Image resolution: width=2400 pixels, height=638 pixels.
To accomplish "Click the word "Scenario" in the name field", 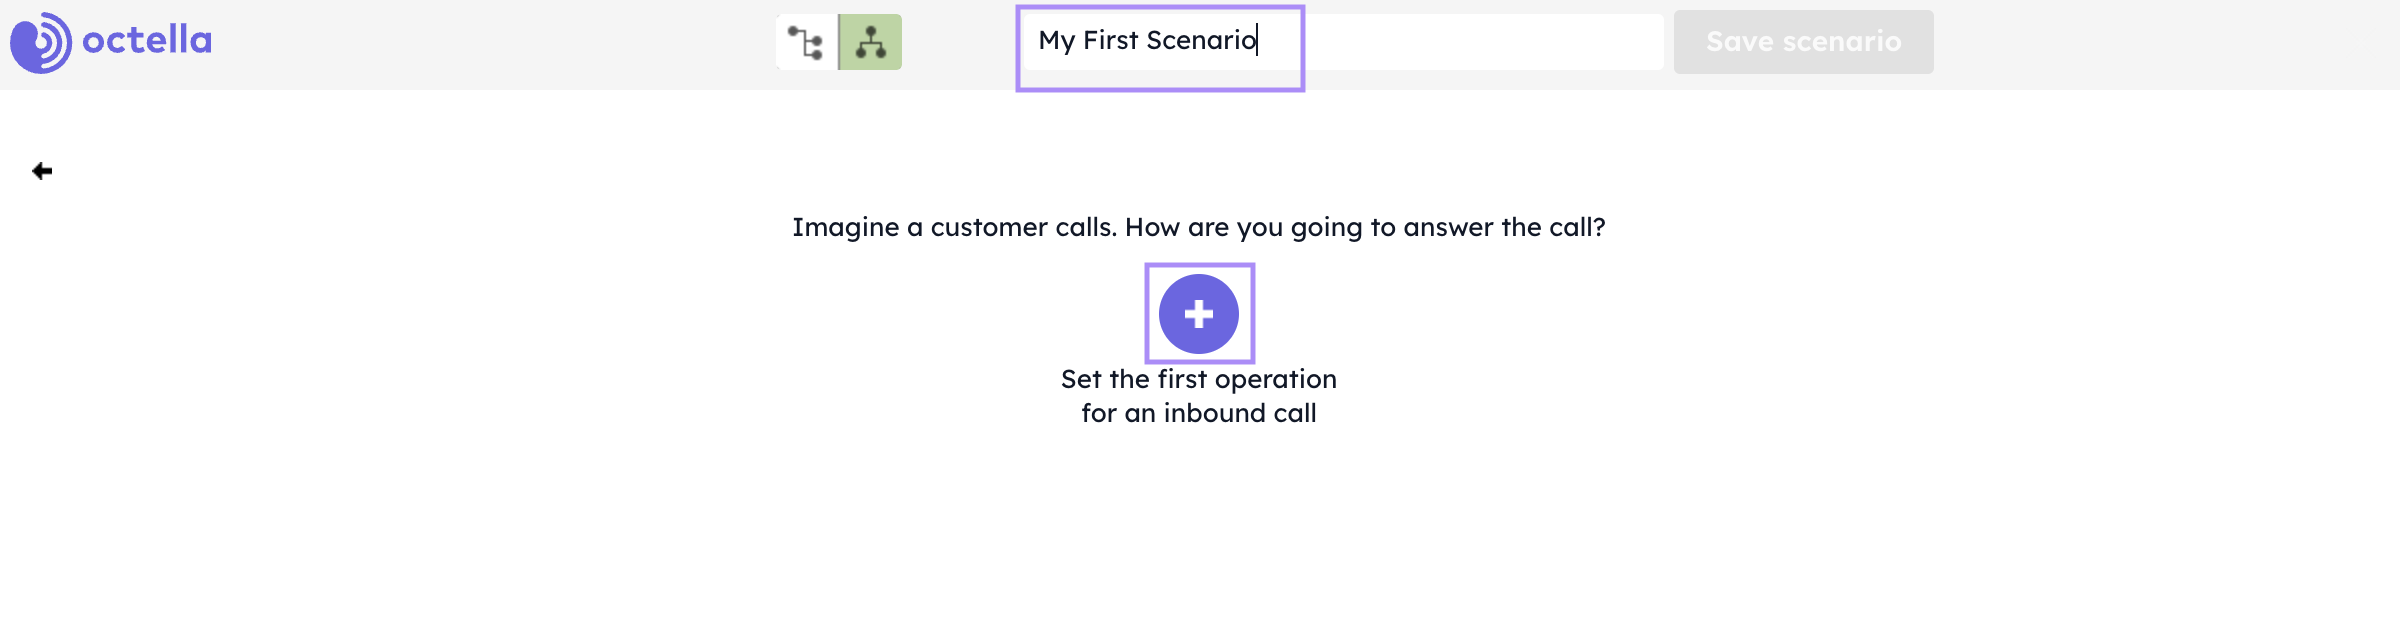I will coord(1201,41).
